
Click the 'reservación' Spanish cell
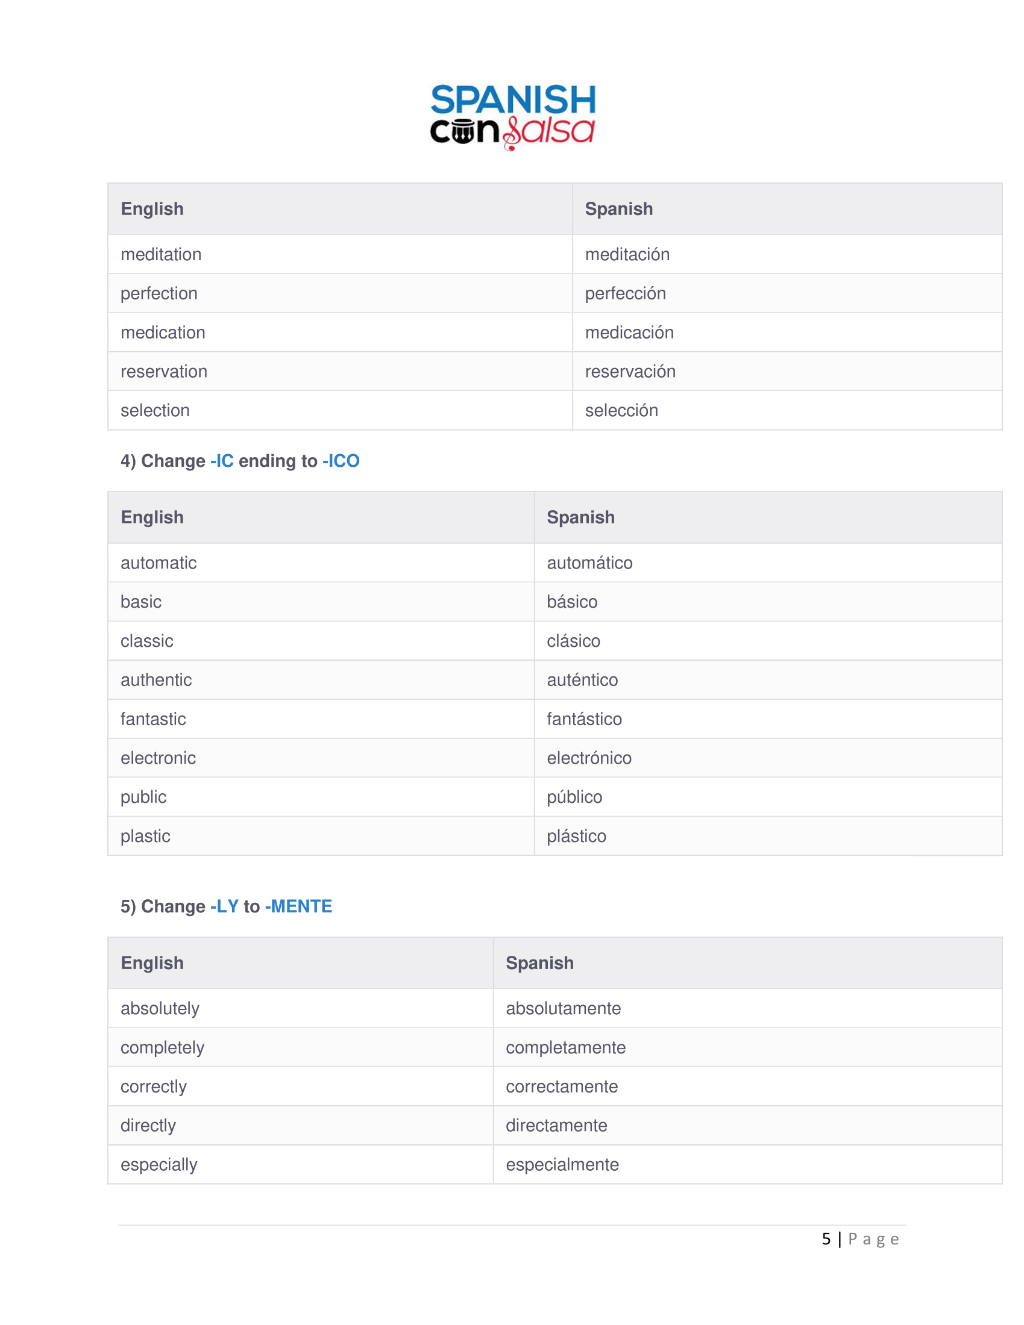[x=787, y=371]
